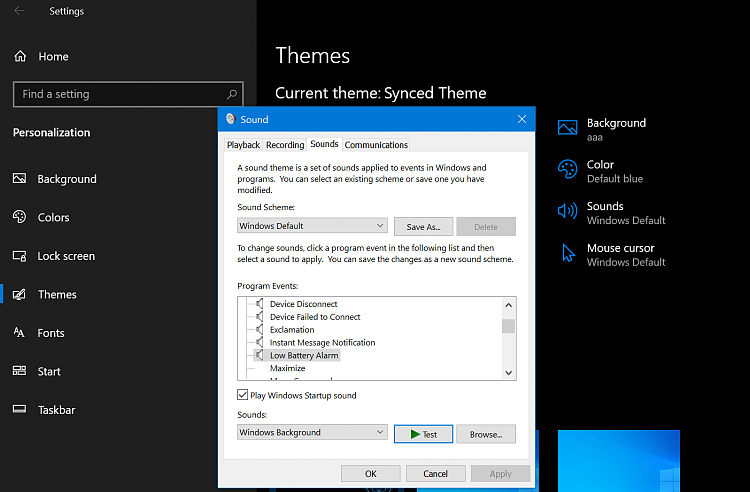This screenshot has height=492, width=750.
Task: Click speaker icon beside Instant Message Notification
Action: coord(259,342)
